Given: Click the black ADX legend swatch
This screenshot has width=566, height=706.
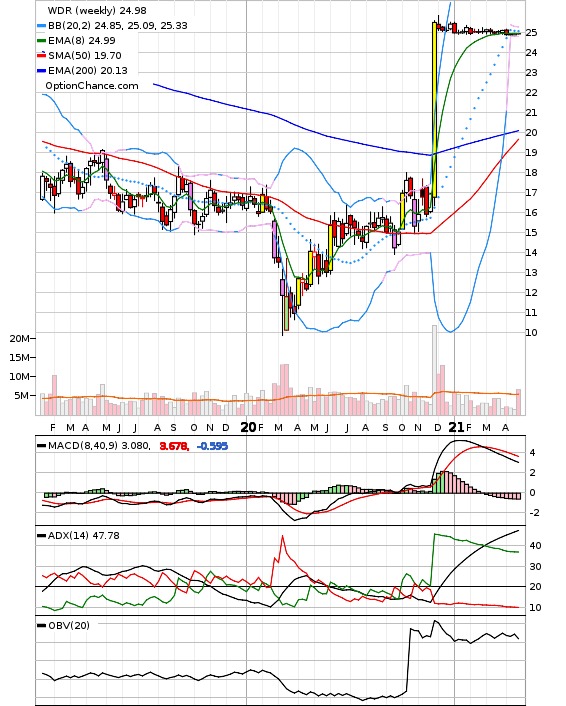Looking at the screenshot, I should point(41,536).
